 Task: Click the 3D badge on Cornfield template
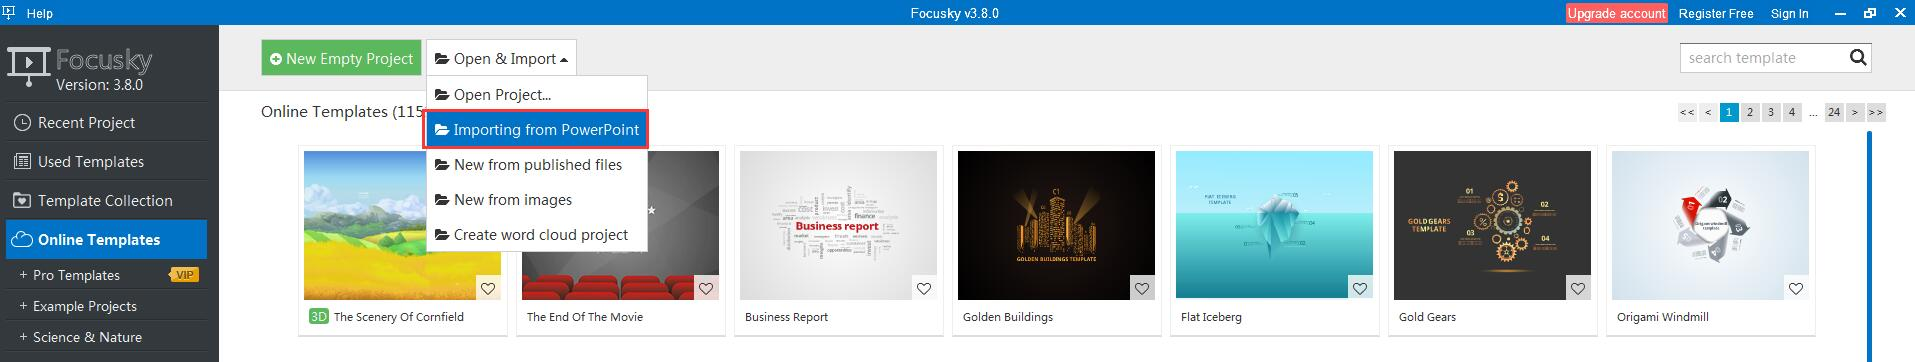(x=319, y=316)
